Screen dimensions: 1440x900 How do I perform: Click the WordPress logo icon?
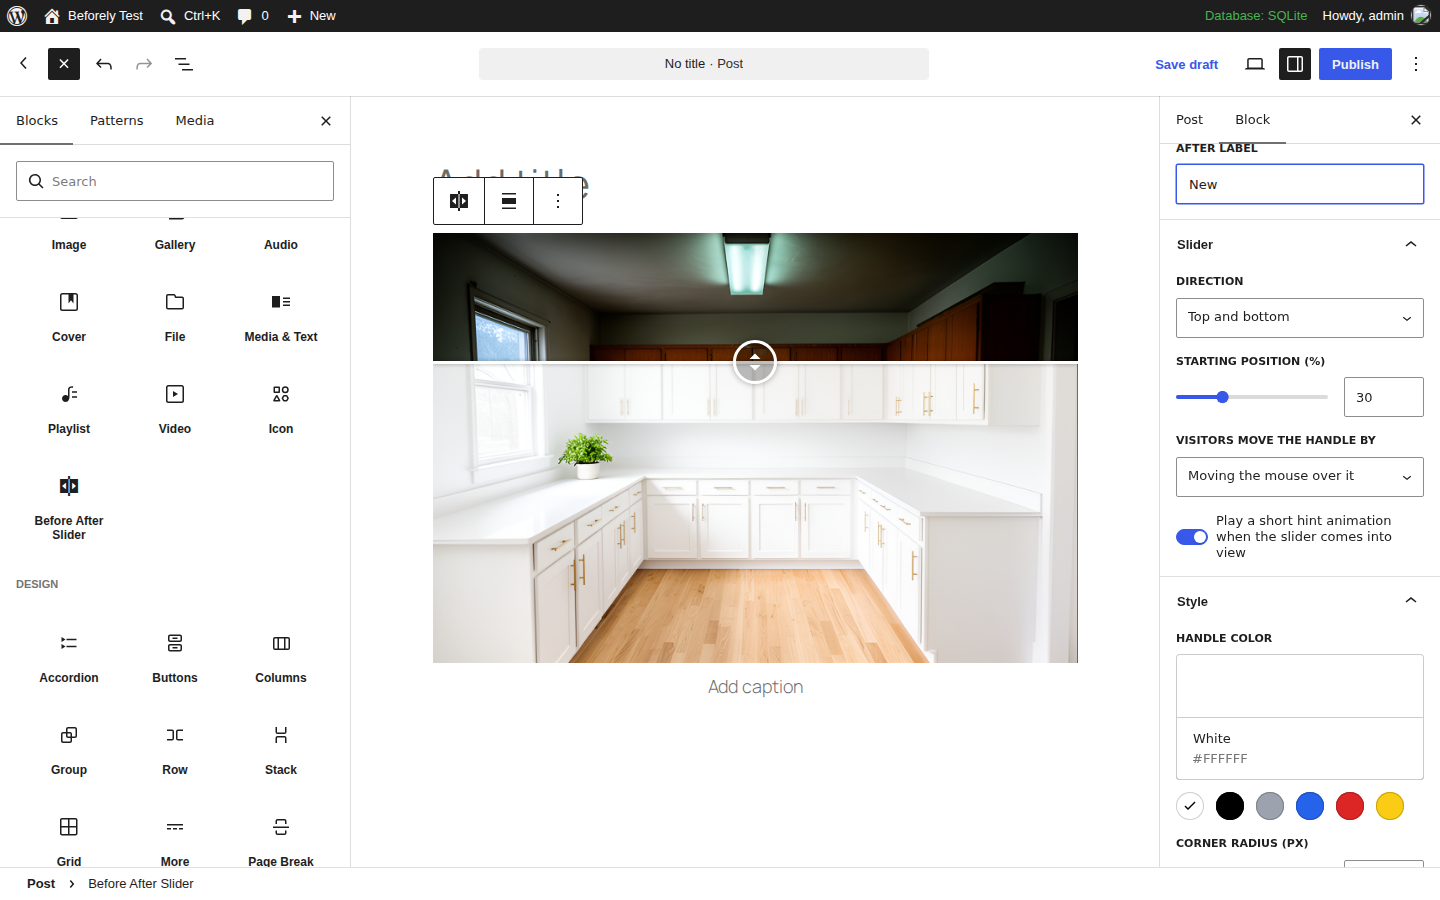pyautogui.click(x=17, y=16)
